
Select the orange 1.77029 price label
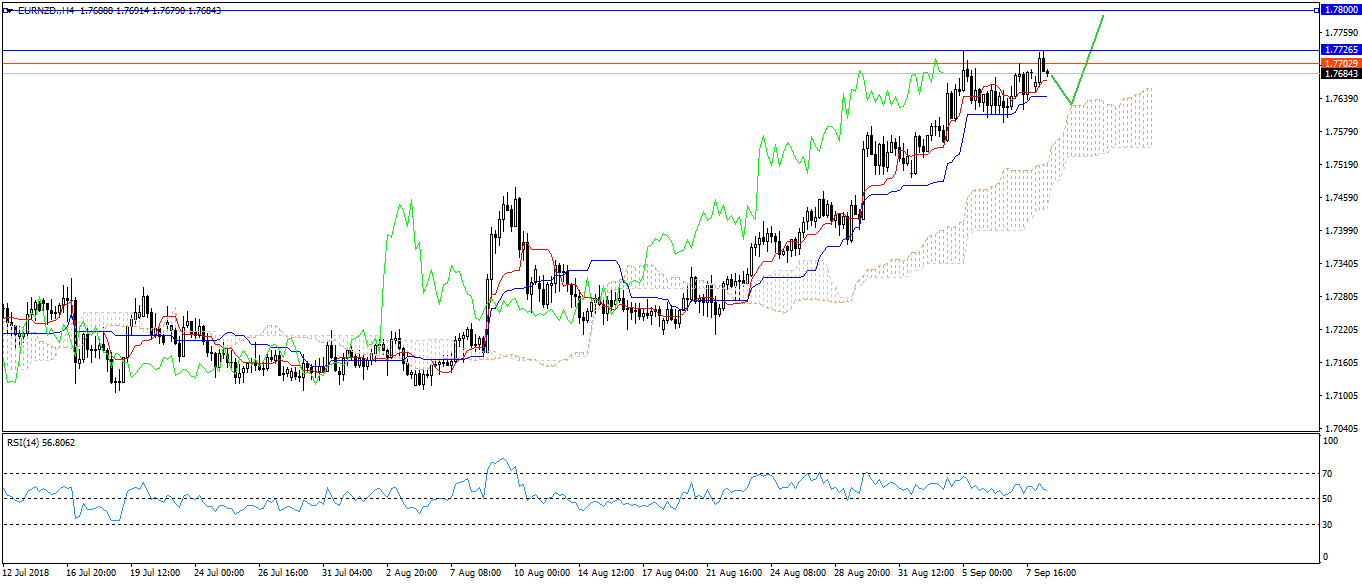(1339, 63)
